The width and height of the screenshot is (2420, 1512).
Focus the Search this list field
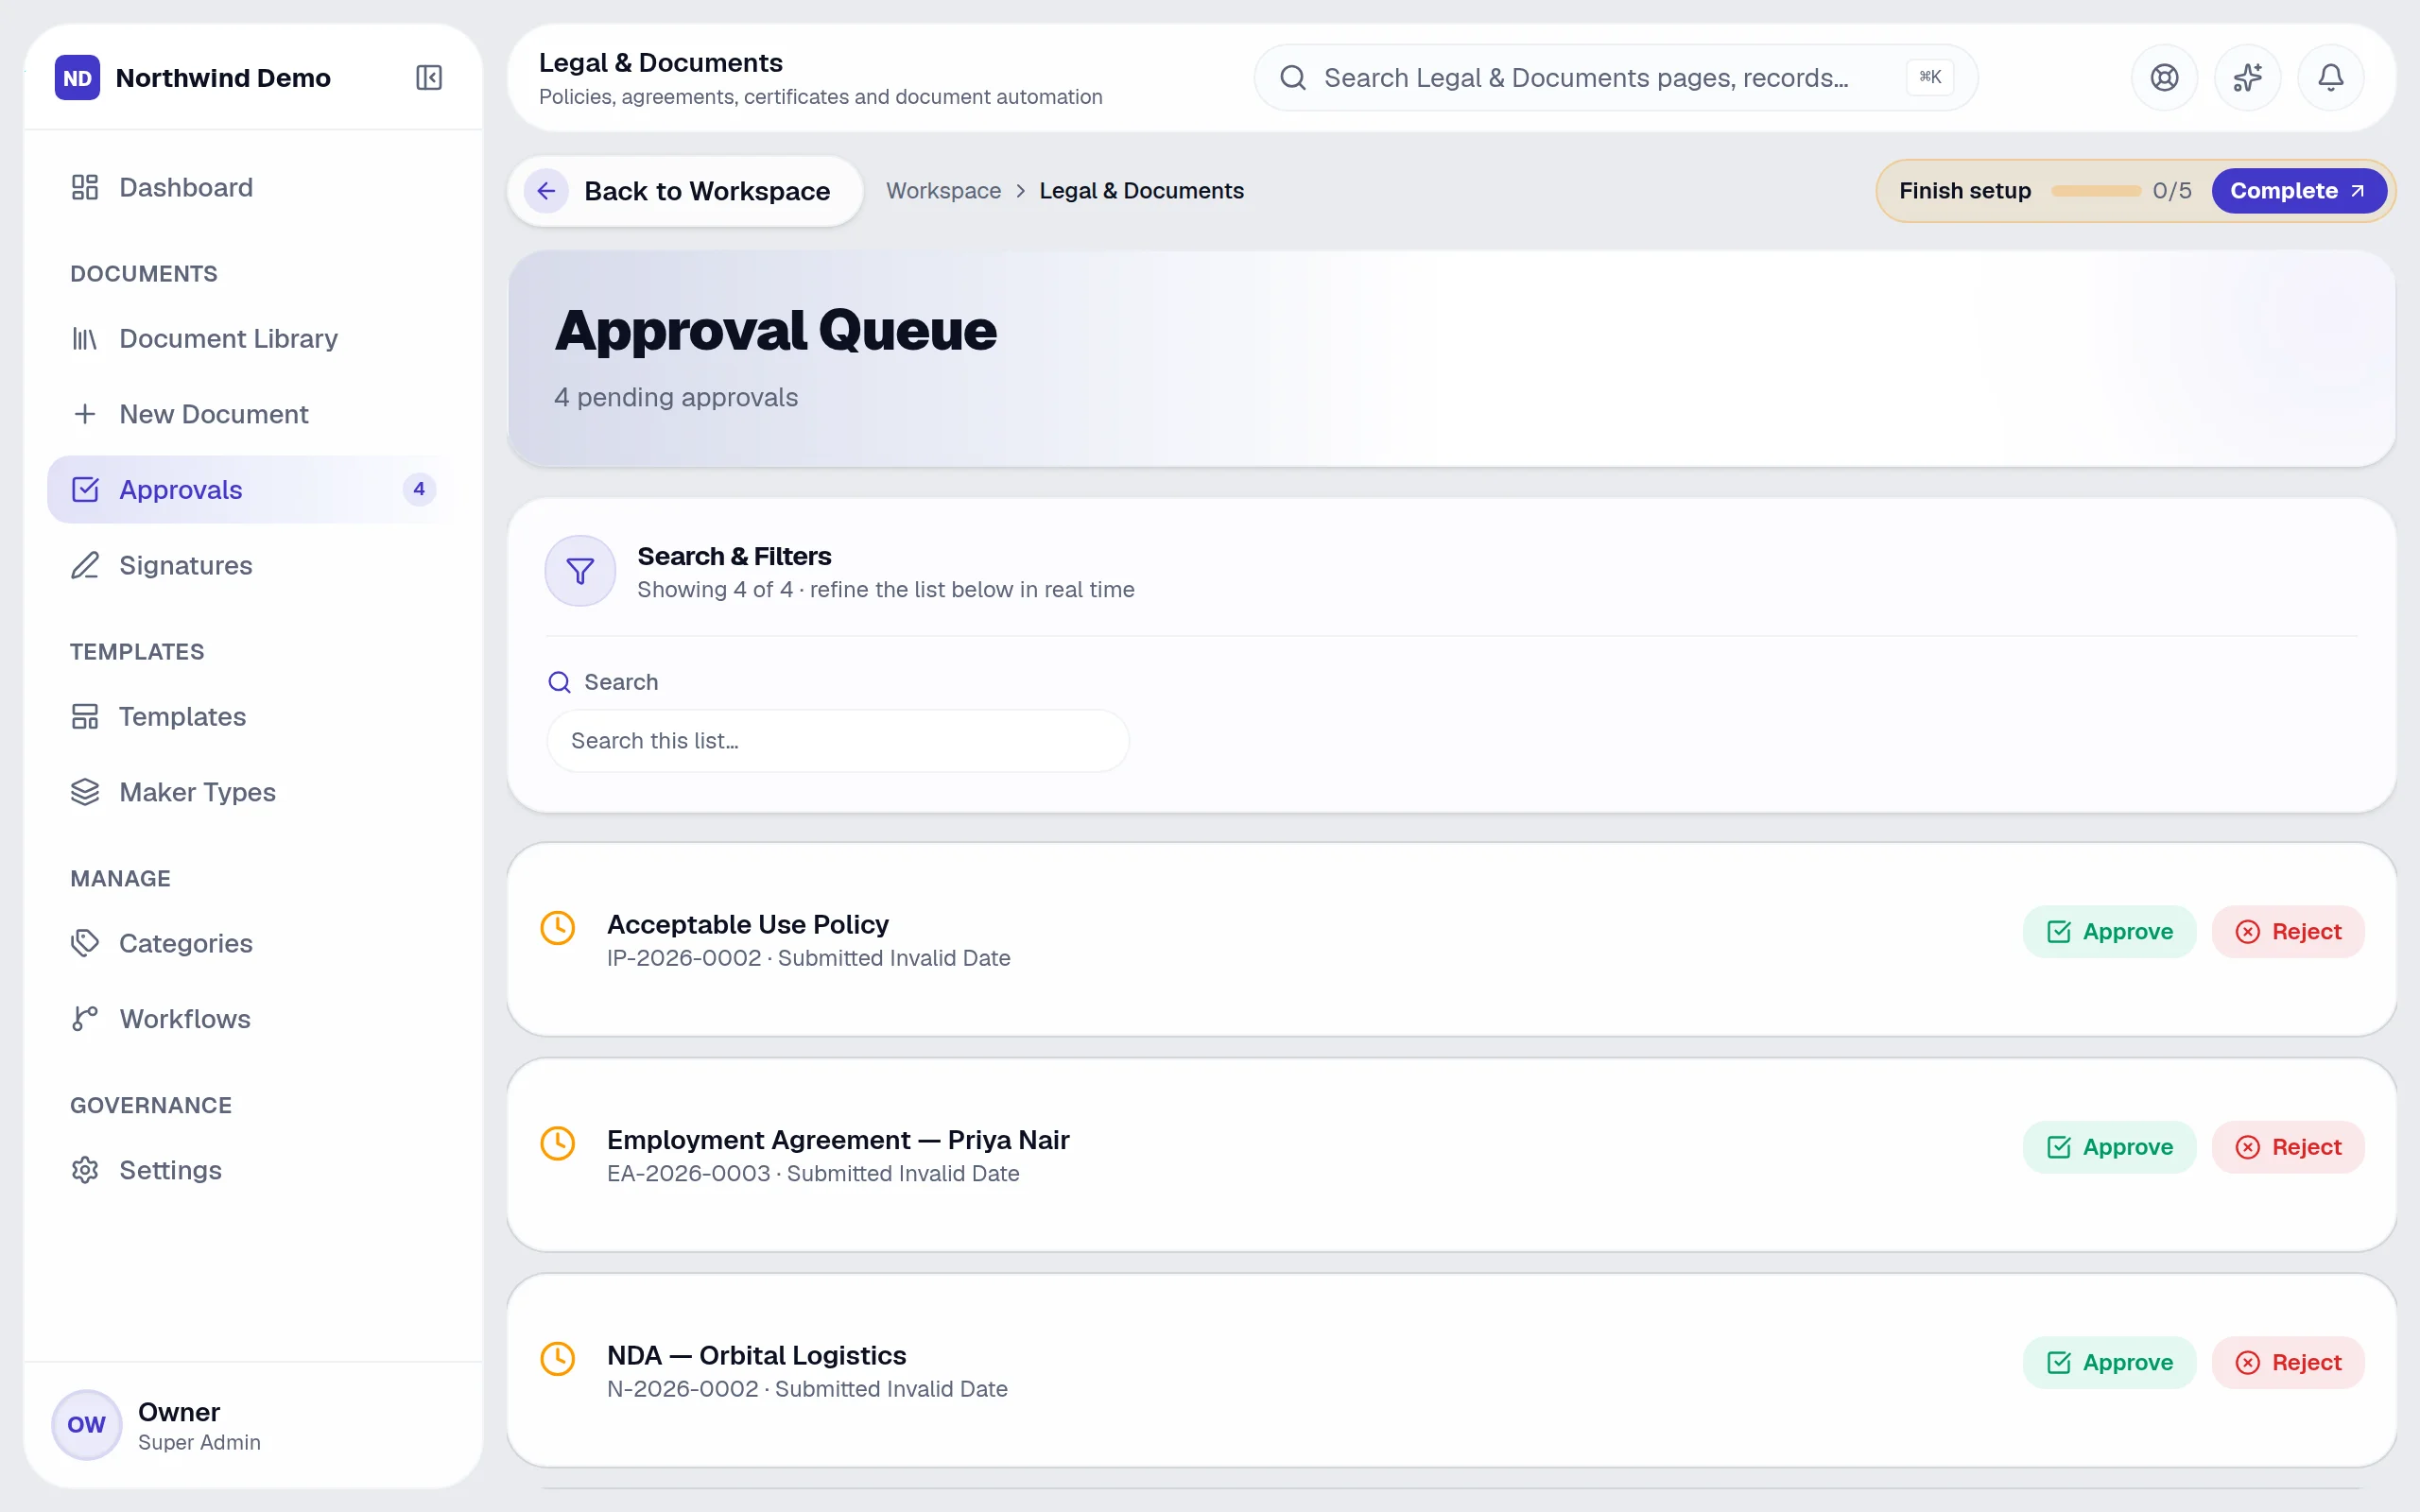[838, 741]
